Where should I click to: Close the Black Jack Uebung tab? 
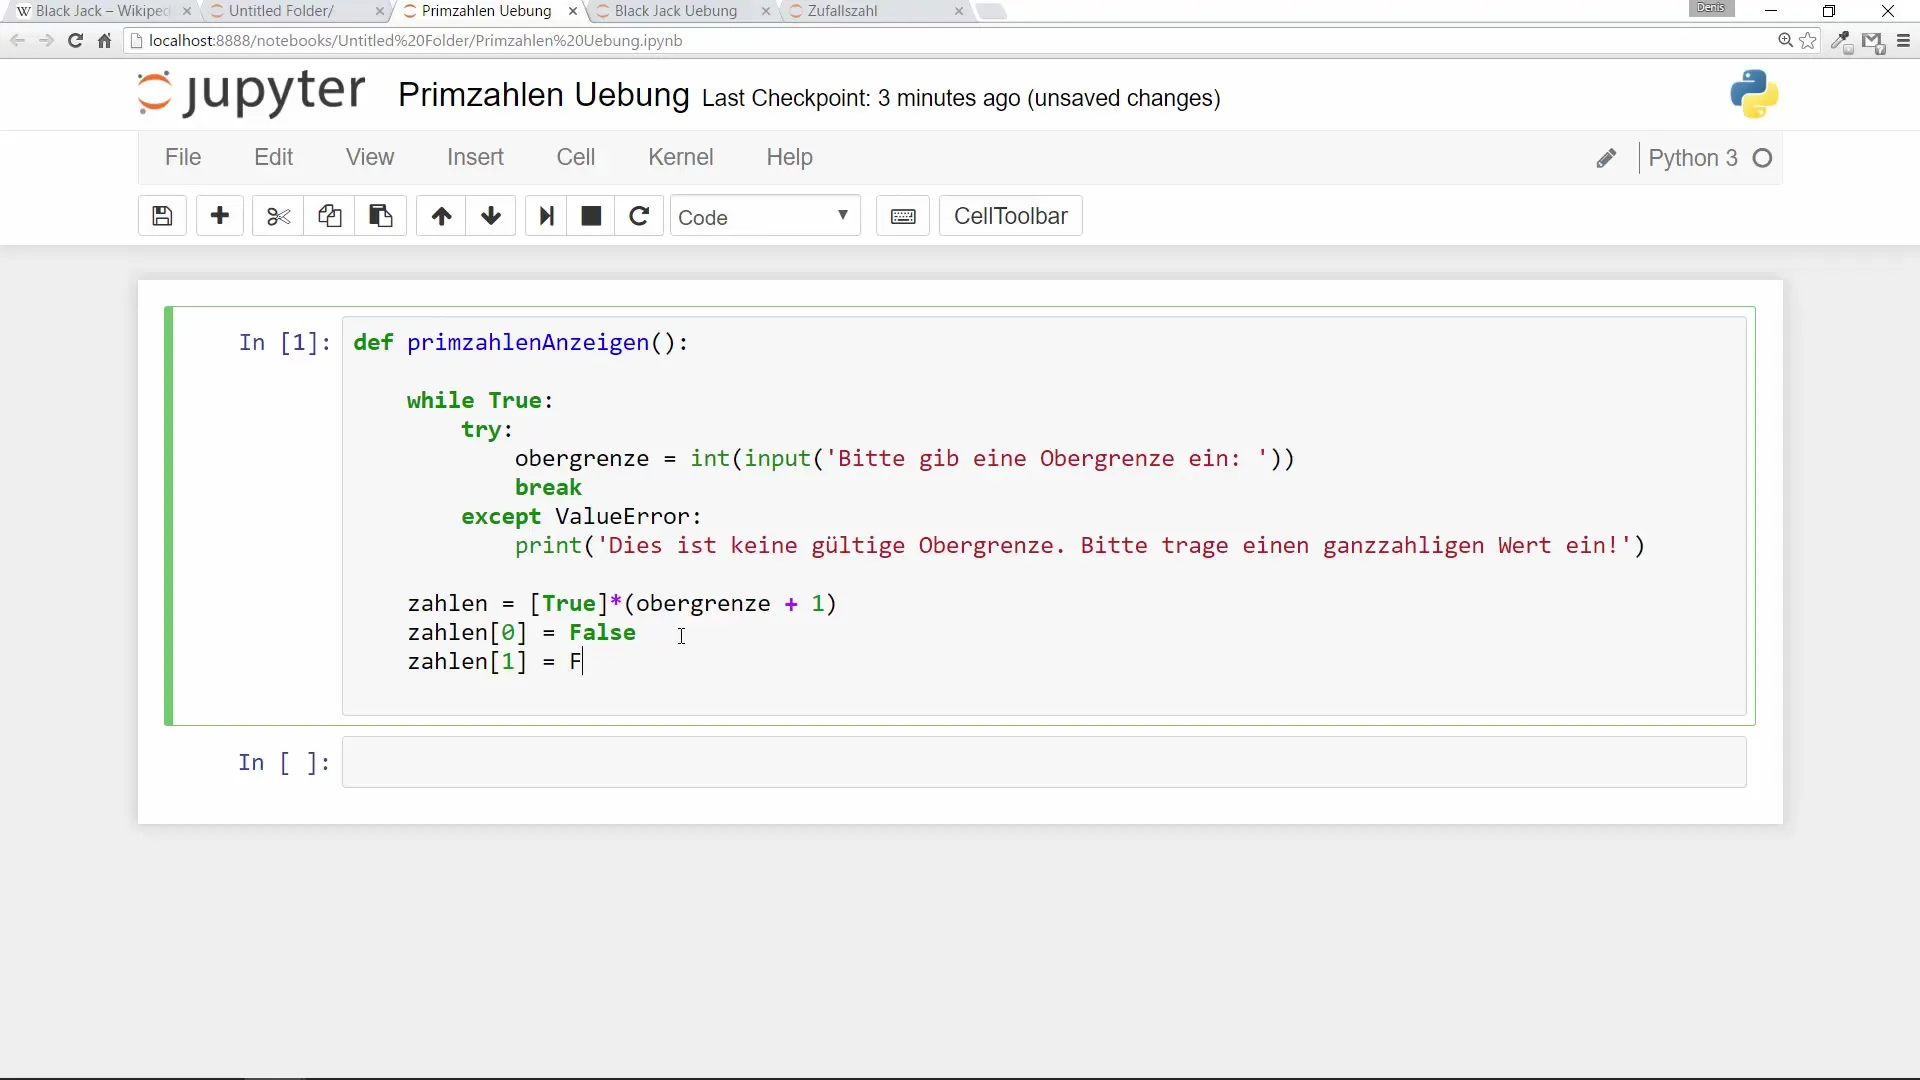[766, 11]
